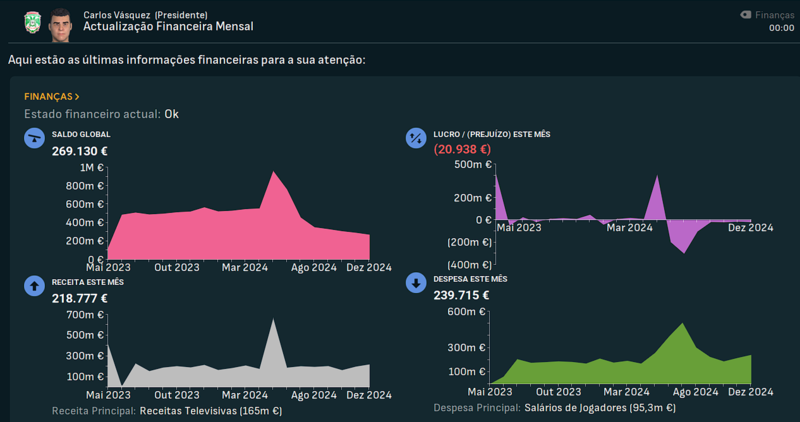Click the Estado financeiro actual label
Image resolution: width=800 pixels, height=422 pixels.
tap(92, 114)
